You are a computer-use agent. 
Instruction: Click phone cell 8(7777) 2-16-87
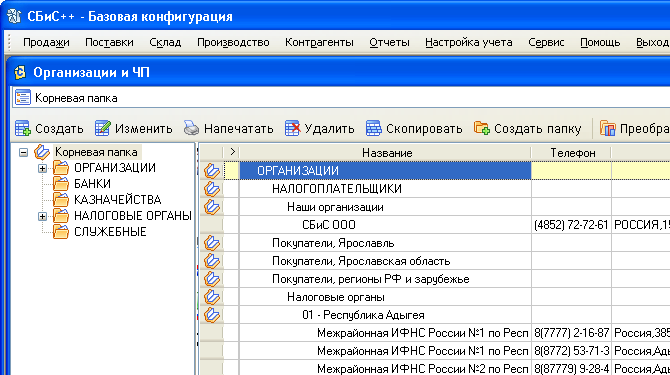point(571,333)
